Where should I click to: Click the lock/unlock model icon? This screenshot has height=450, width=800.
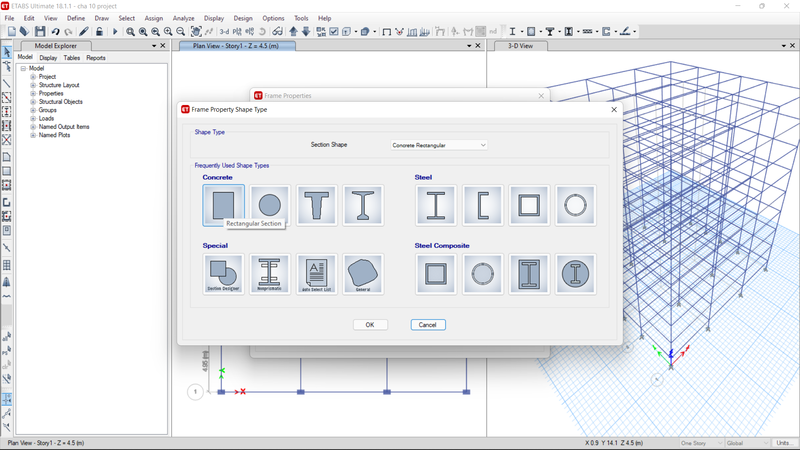tap(99, 32)
